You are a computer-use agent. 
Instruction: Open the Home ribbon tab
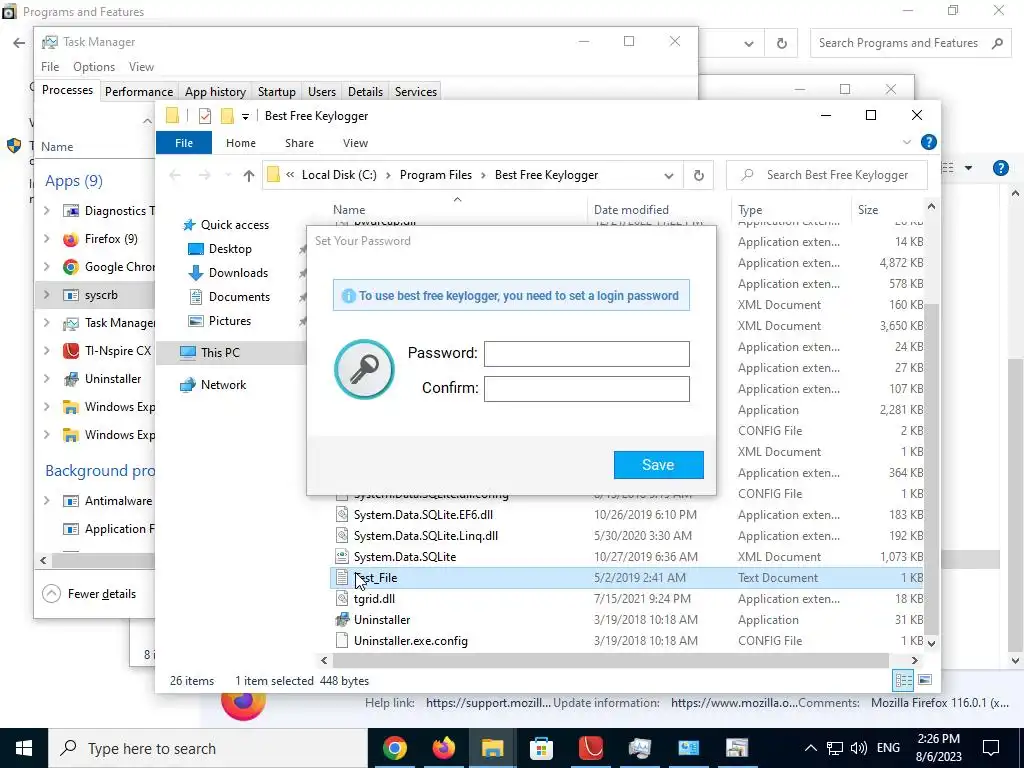coord(240,143)
